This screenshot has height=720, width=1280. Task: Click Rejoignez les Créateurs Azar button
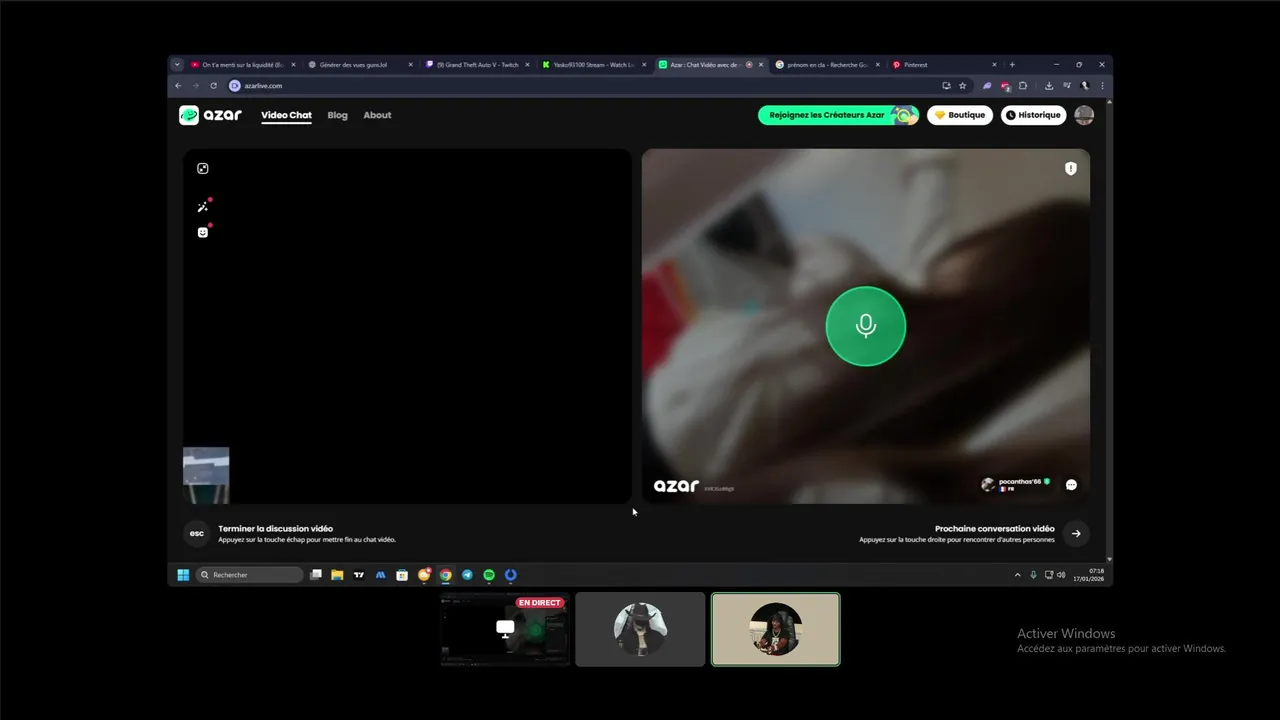pos(838,115)
